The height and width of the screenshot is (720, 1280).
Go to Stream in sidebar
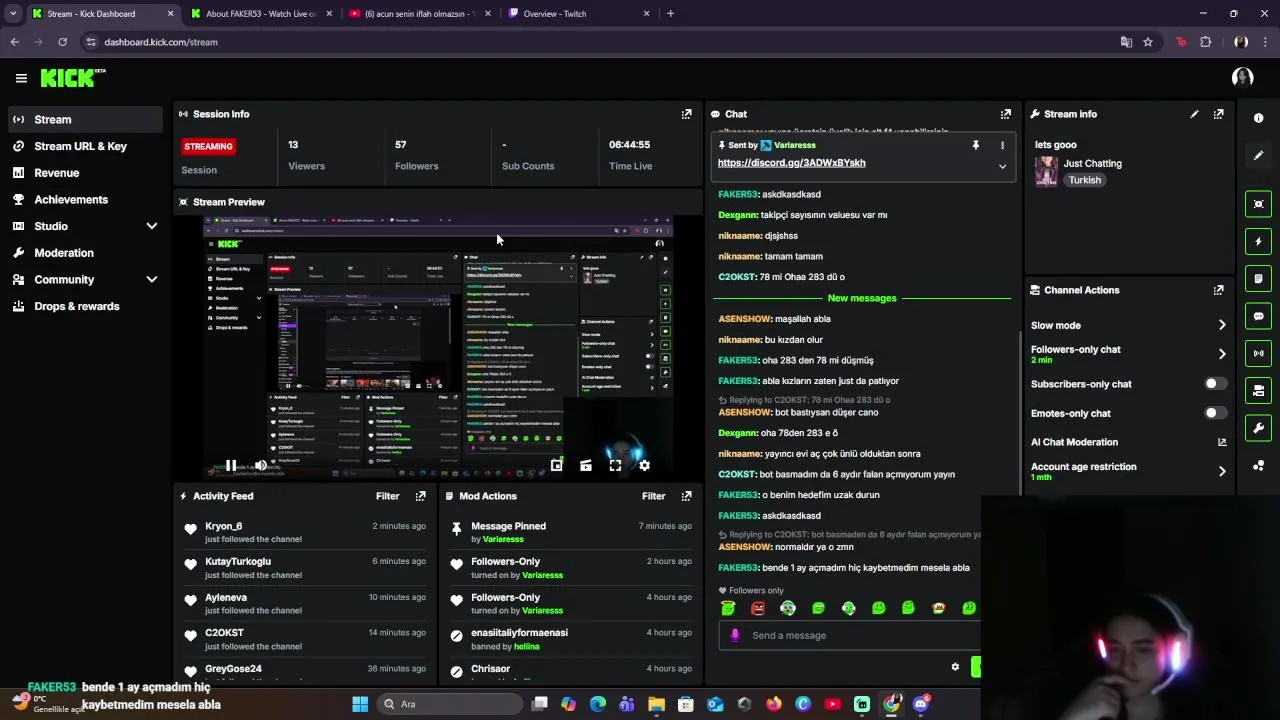tap(85, 119)
